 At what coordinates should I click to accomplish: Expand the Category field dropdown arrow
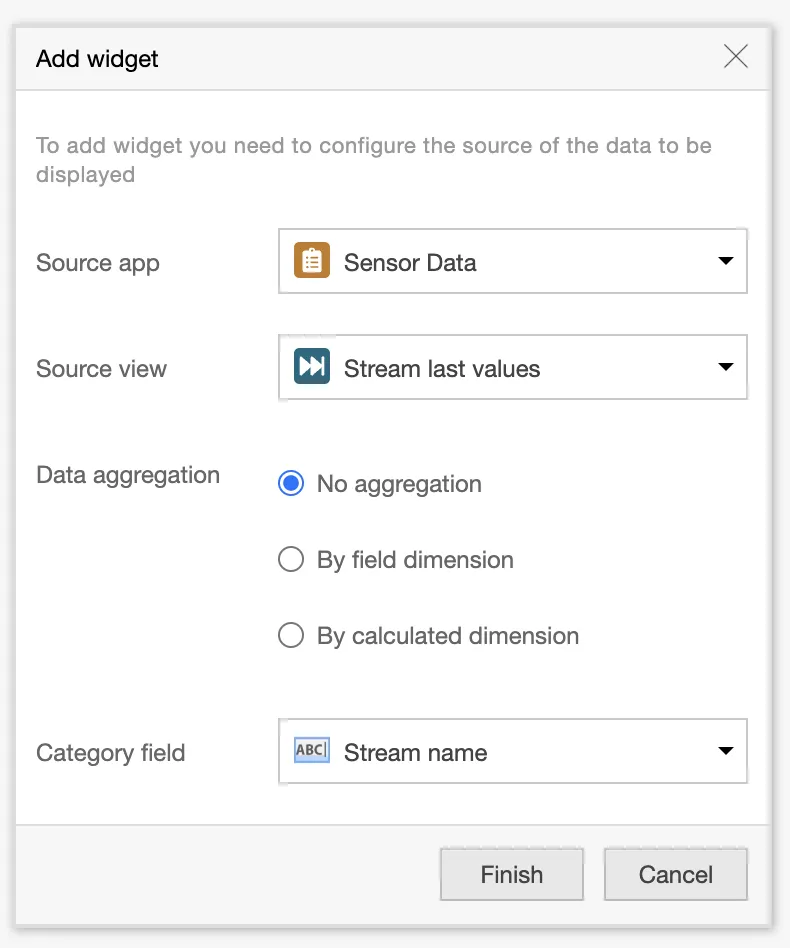(x=726, y=752)
